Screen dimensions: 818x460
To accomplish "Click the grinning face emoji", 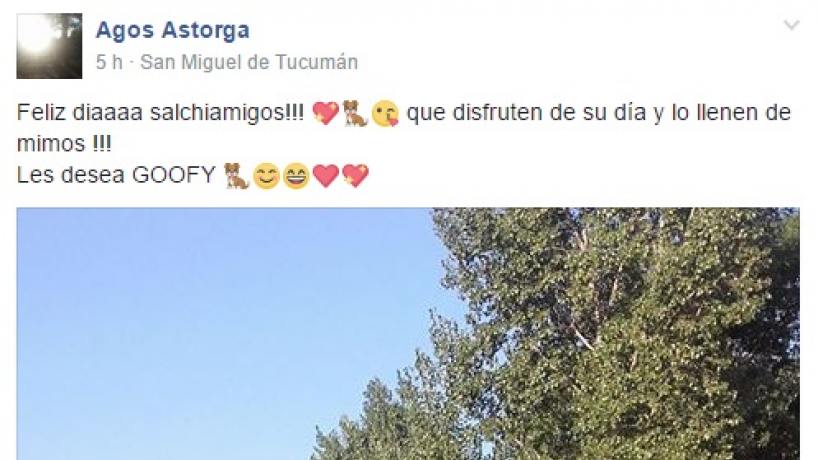I will (x=296, y=176).
